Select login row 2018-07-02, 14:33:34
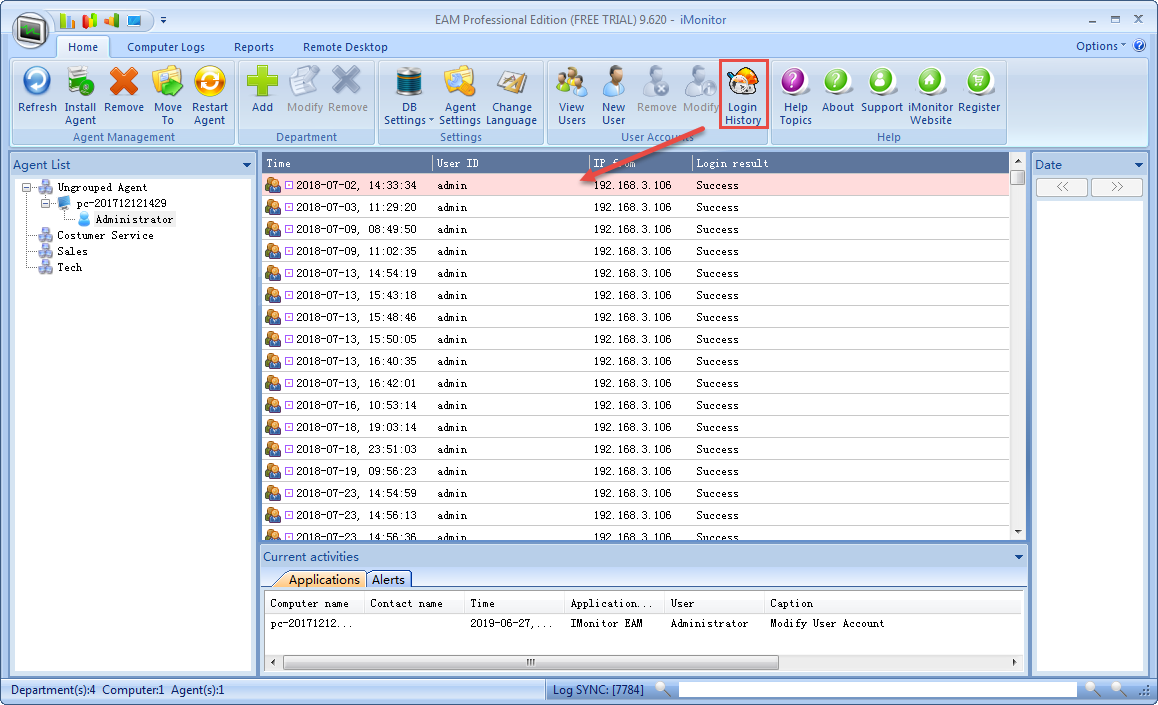 [636, 185]
